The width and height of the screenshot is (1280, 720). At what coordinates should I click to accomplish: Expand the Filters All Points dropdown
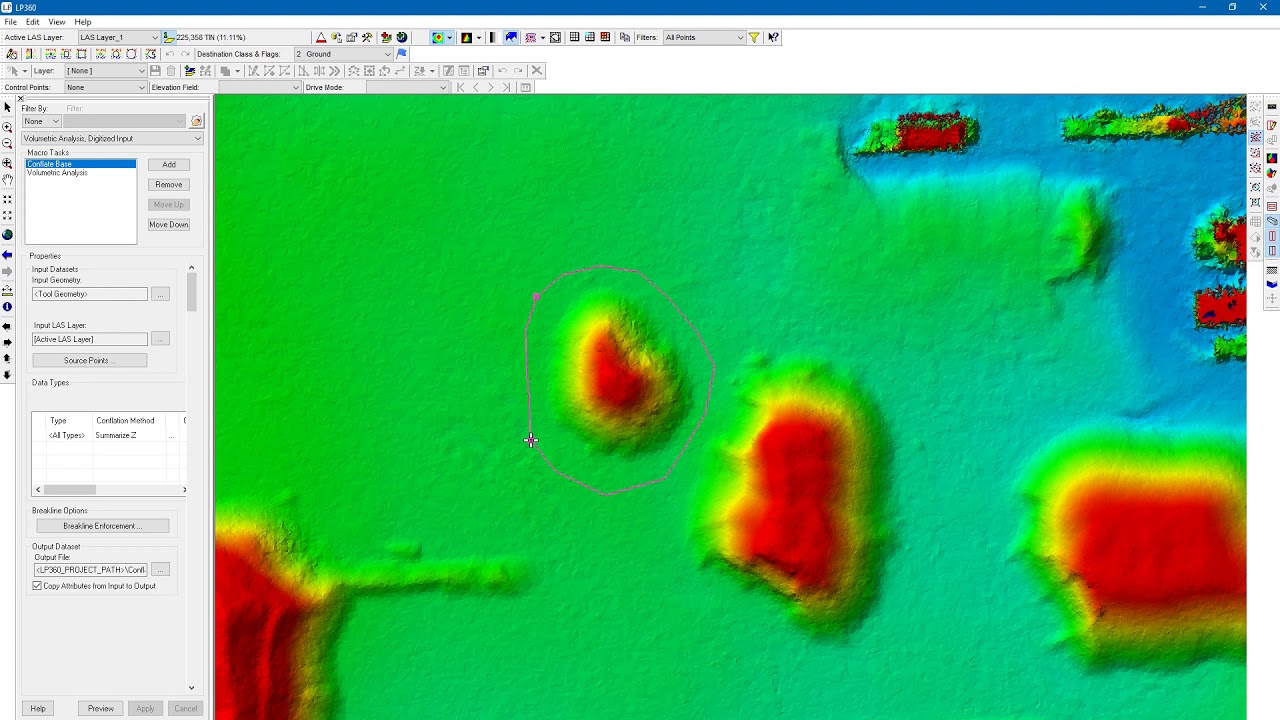coord(704,38)
